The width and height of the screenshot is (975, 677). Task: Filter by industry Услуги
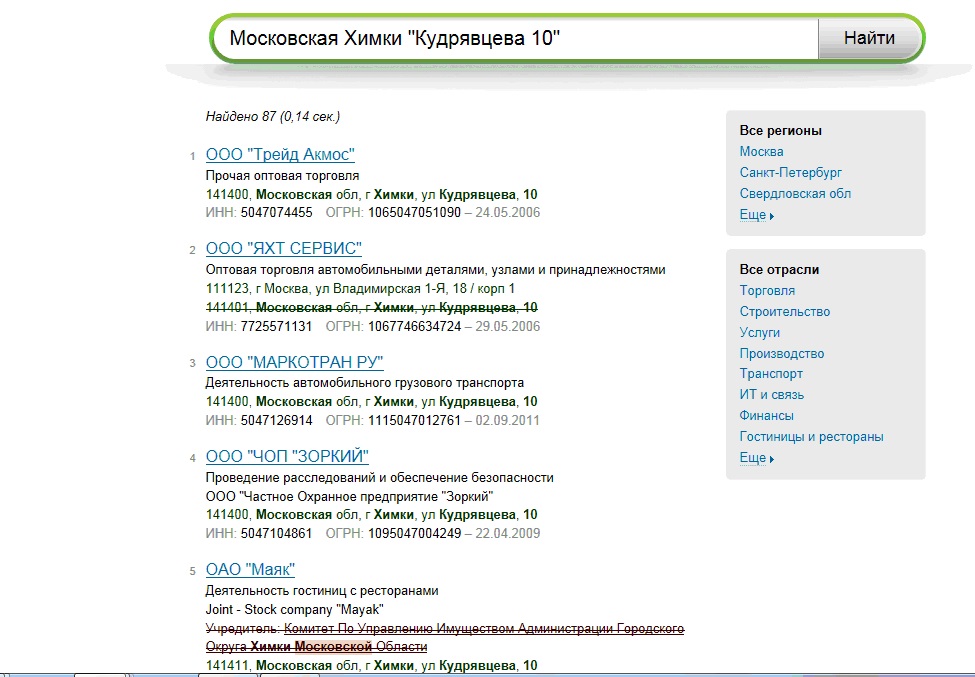pyautogui.click(x=759, y=333)
